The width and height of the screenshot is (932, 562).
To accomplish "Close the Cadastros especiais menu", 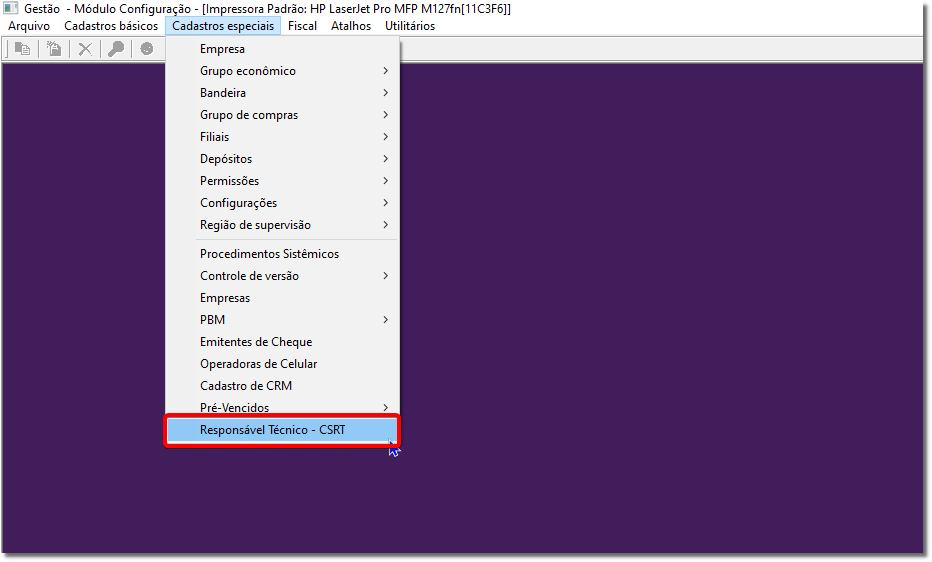I will tap(223, 26).
